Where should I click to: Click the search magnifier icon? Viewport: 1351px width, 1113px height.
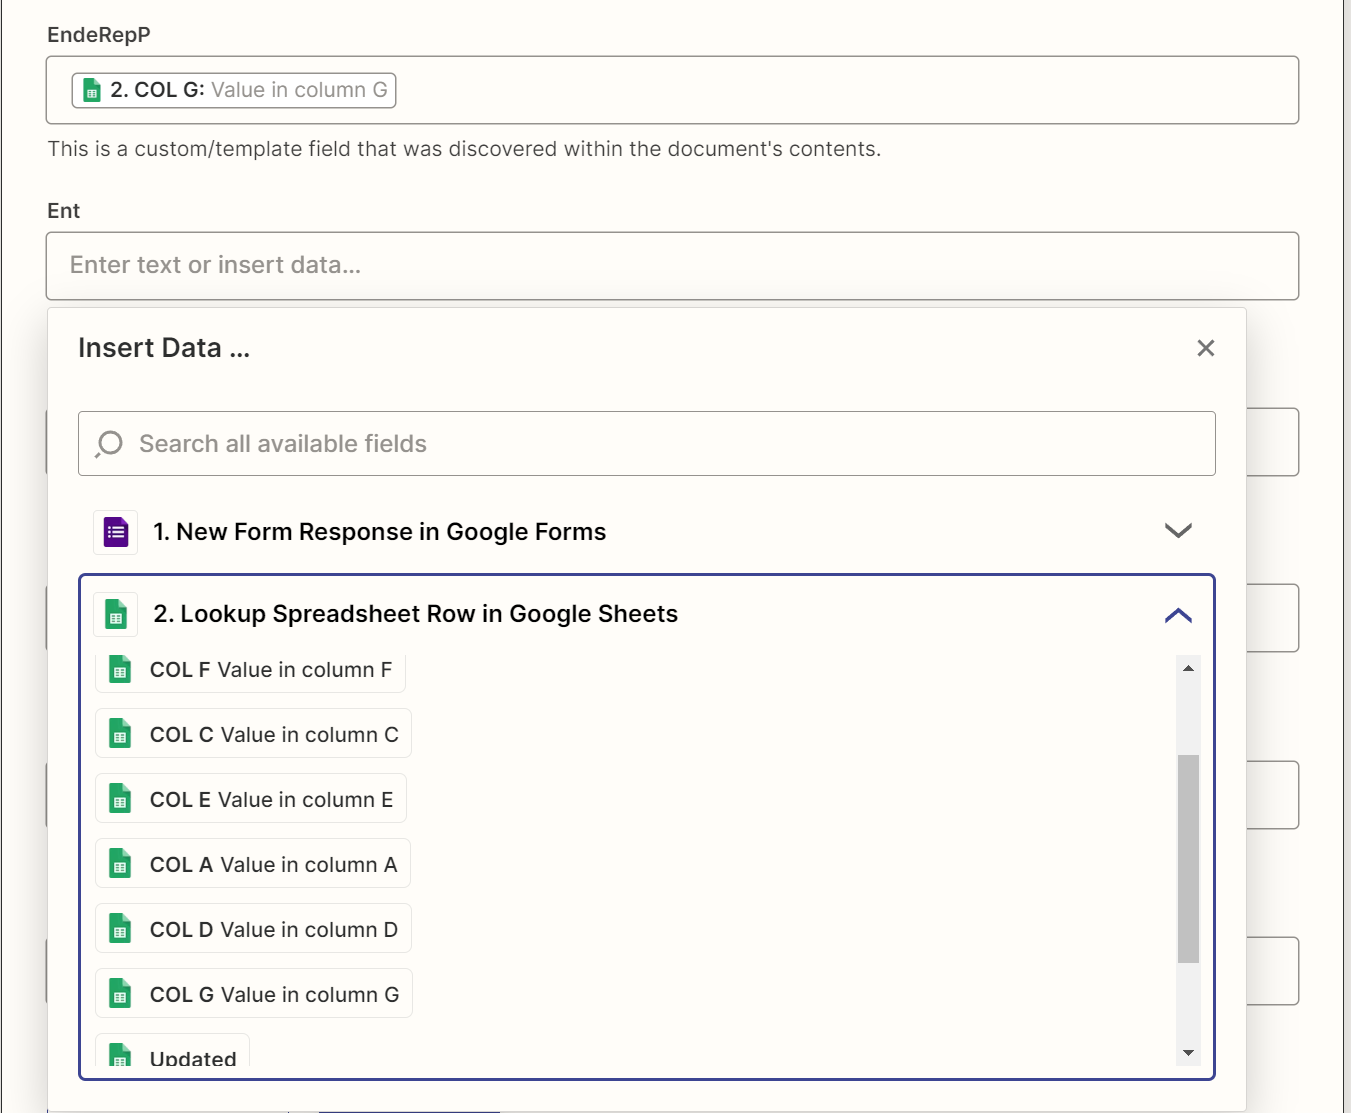(x=109, y=443)
